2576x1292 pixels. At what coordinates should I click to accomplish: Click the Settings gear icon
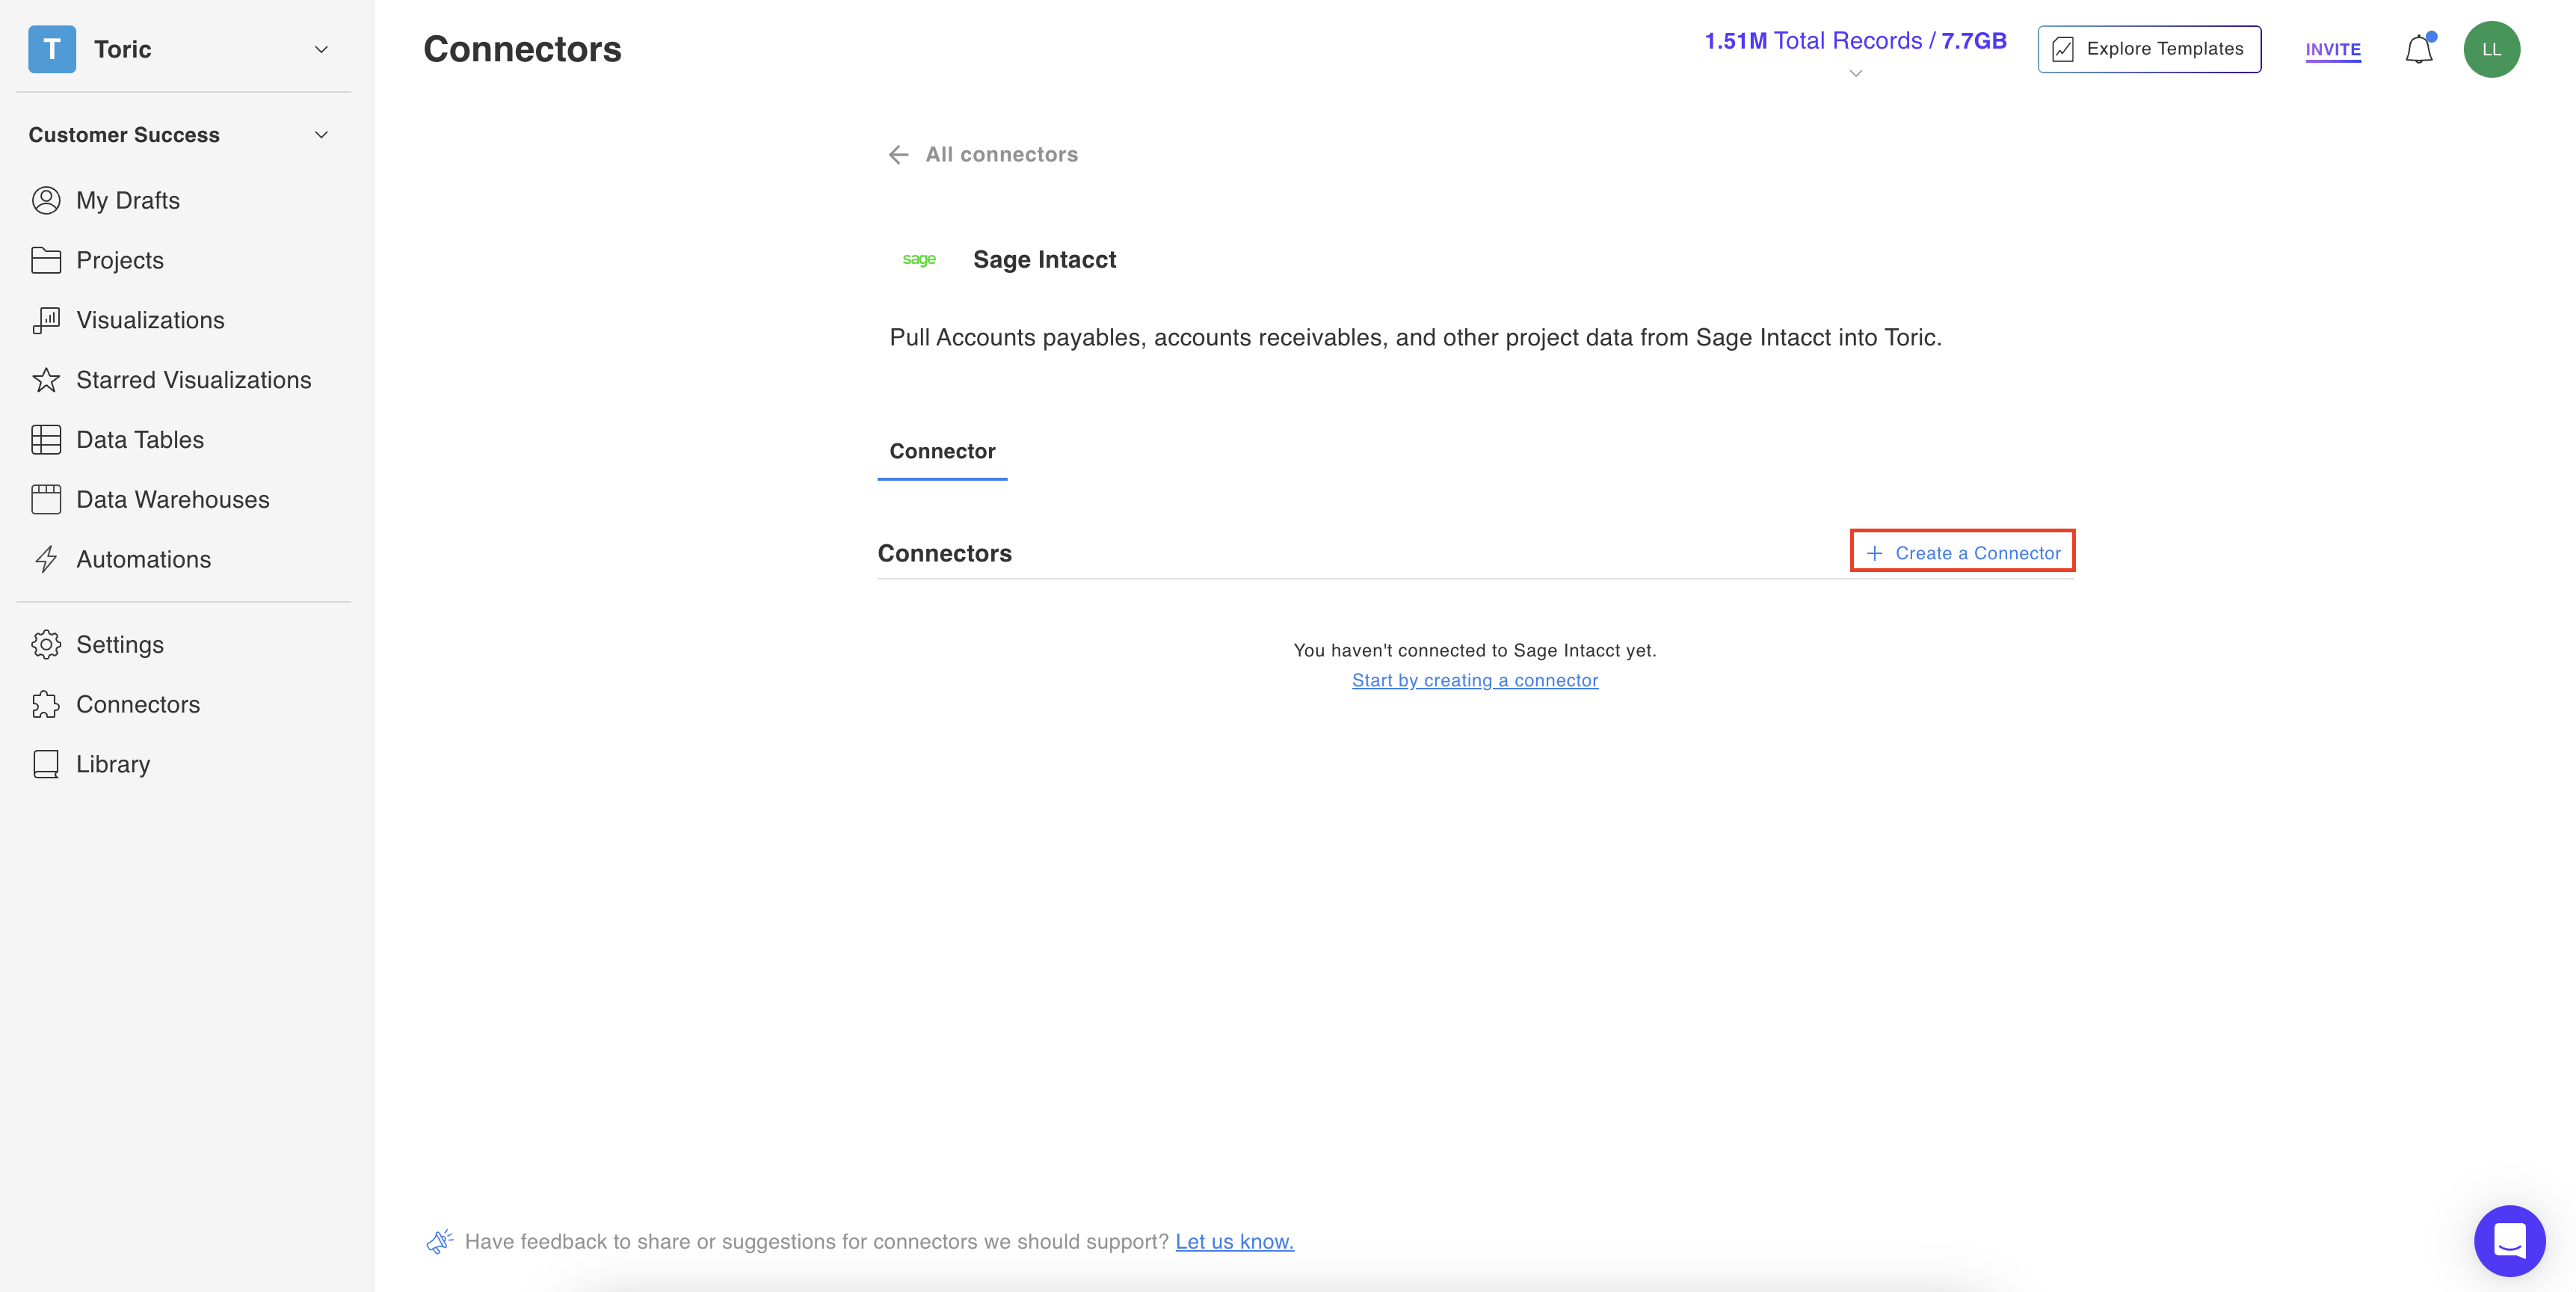pyautogui.click(x=46, y=644)
